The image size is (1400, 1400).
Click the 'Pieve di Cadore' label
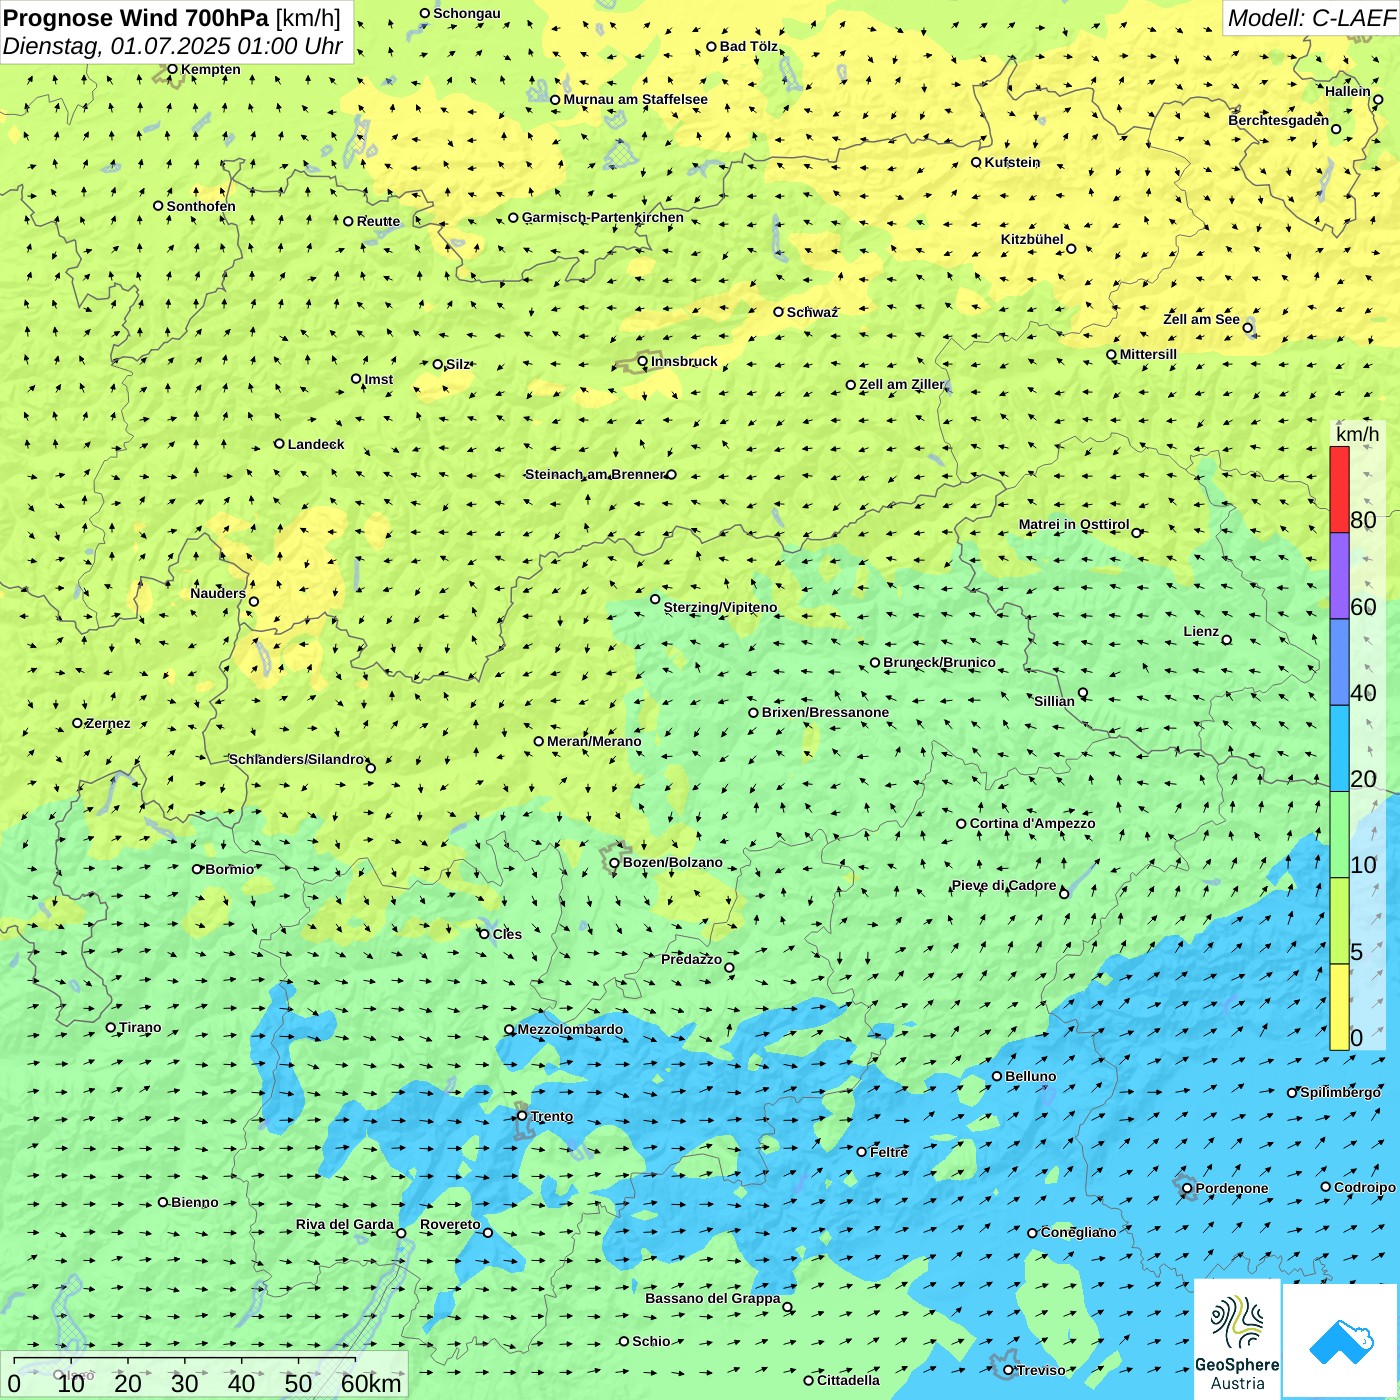click(1004, 885)
